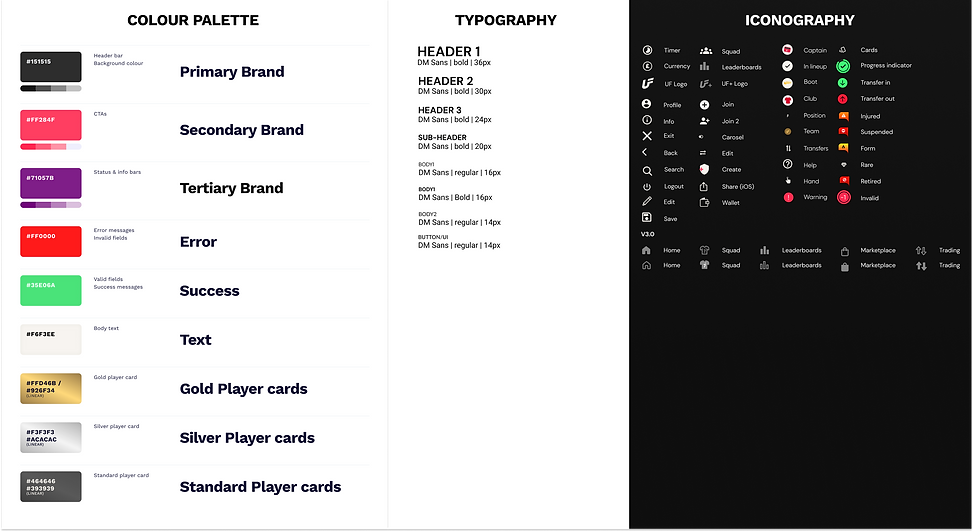Image resolution: width=973 pixels, height=531 pixels.
Task: Click the green Progress indicator icon
Action: (x=843, y=66)
